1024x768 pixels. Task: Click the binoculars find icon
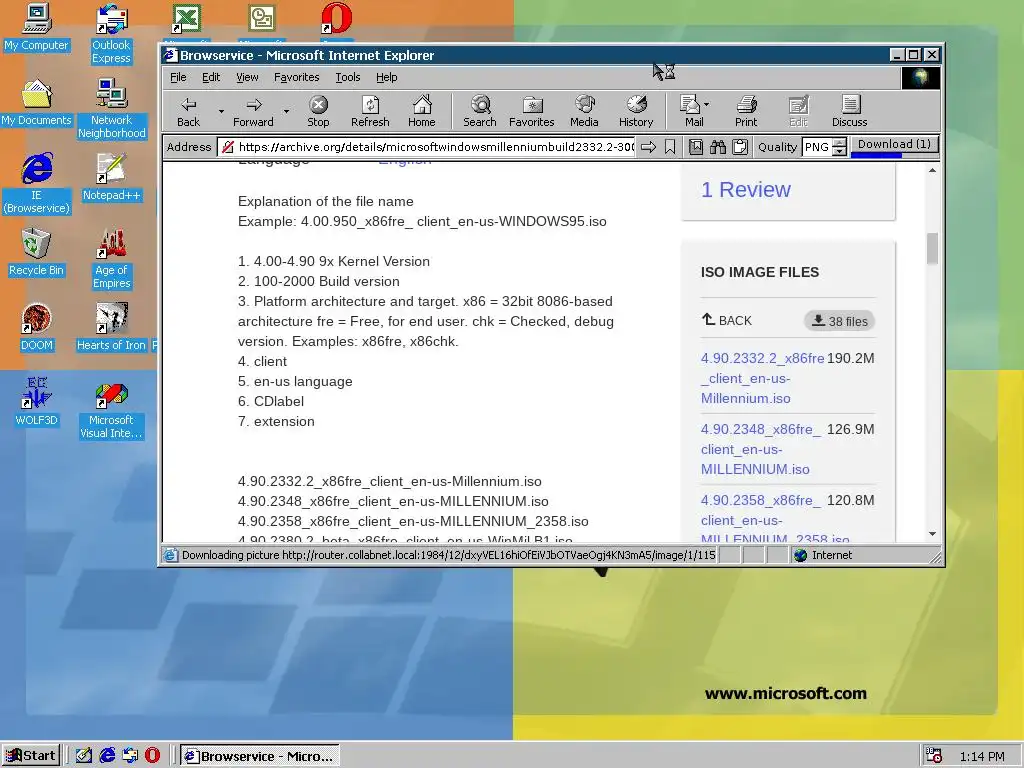718,147
